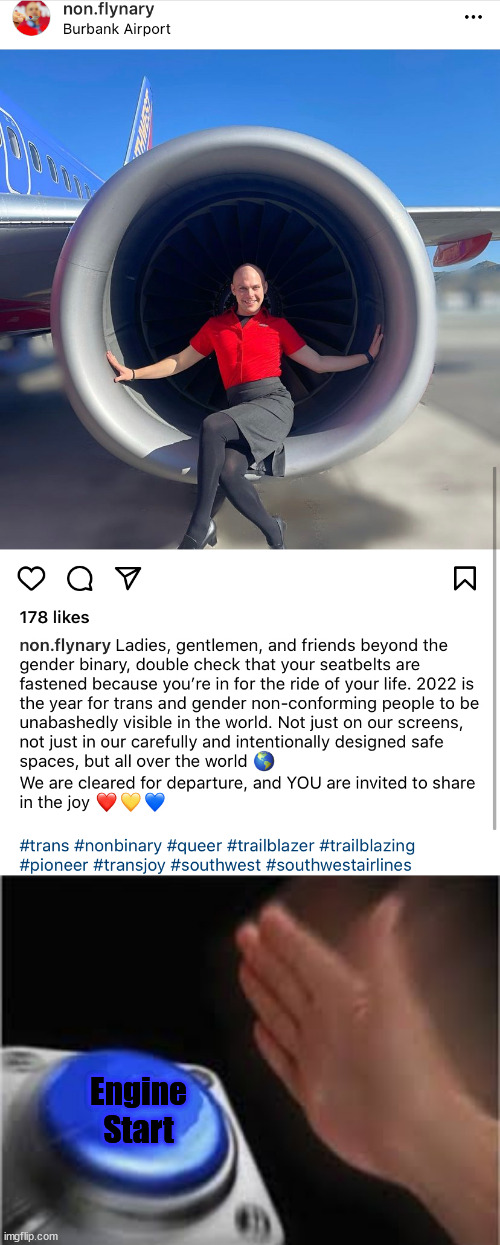Image resolution: width=500 pixels, height=1245 pixels.
Task: Open the #trans hashtag
Action: coord(44,846)
